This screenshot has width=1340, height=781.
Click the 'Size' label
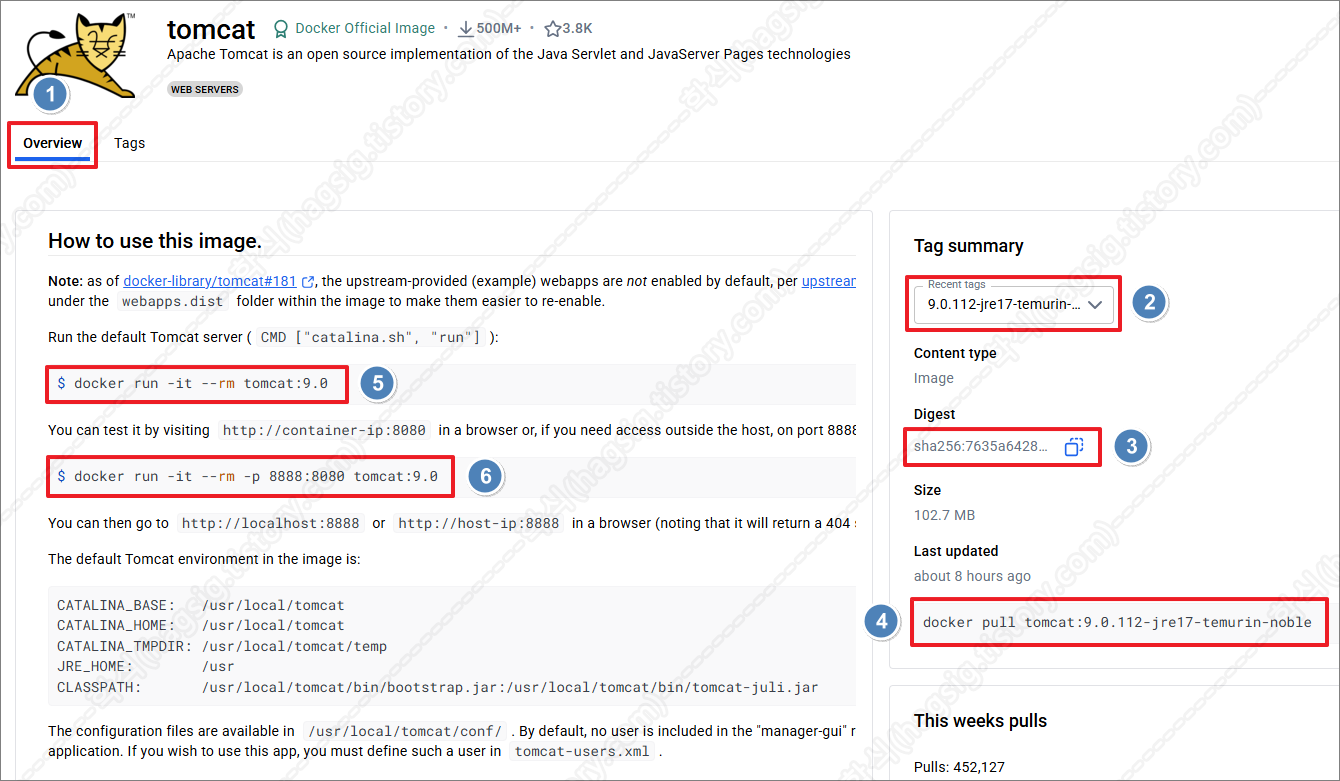pos(927,490)
